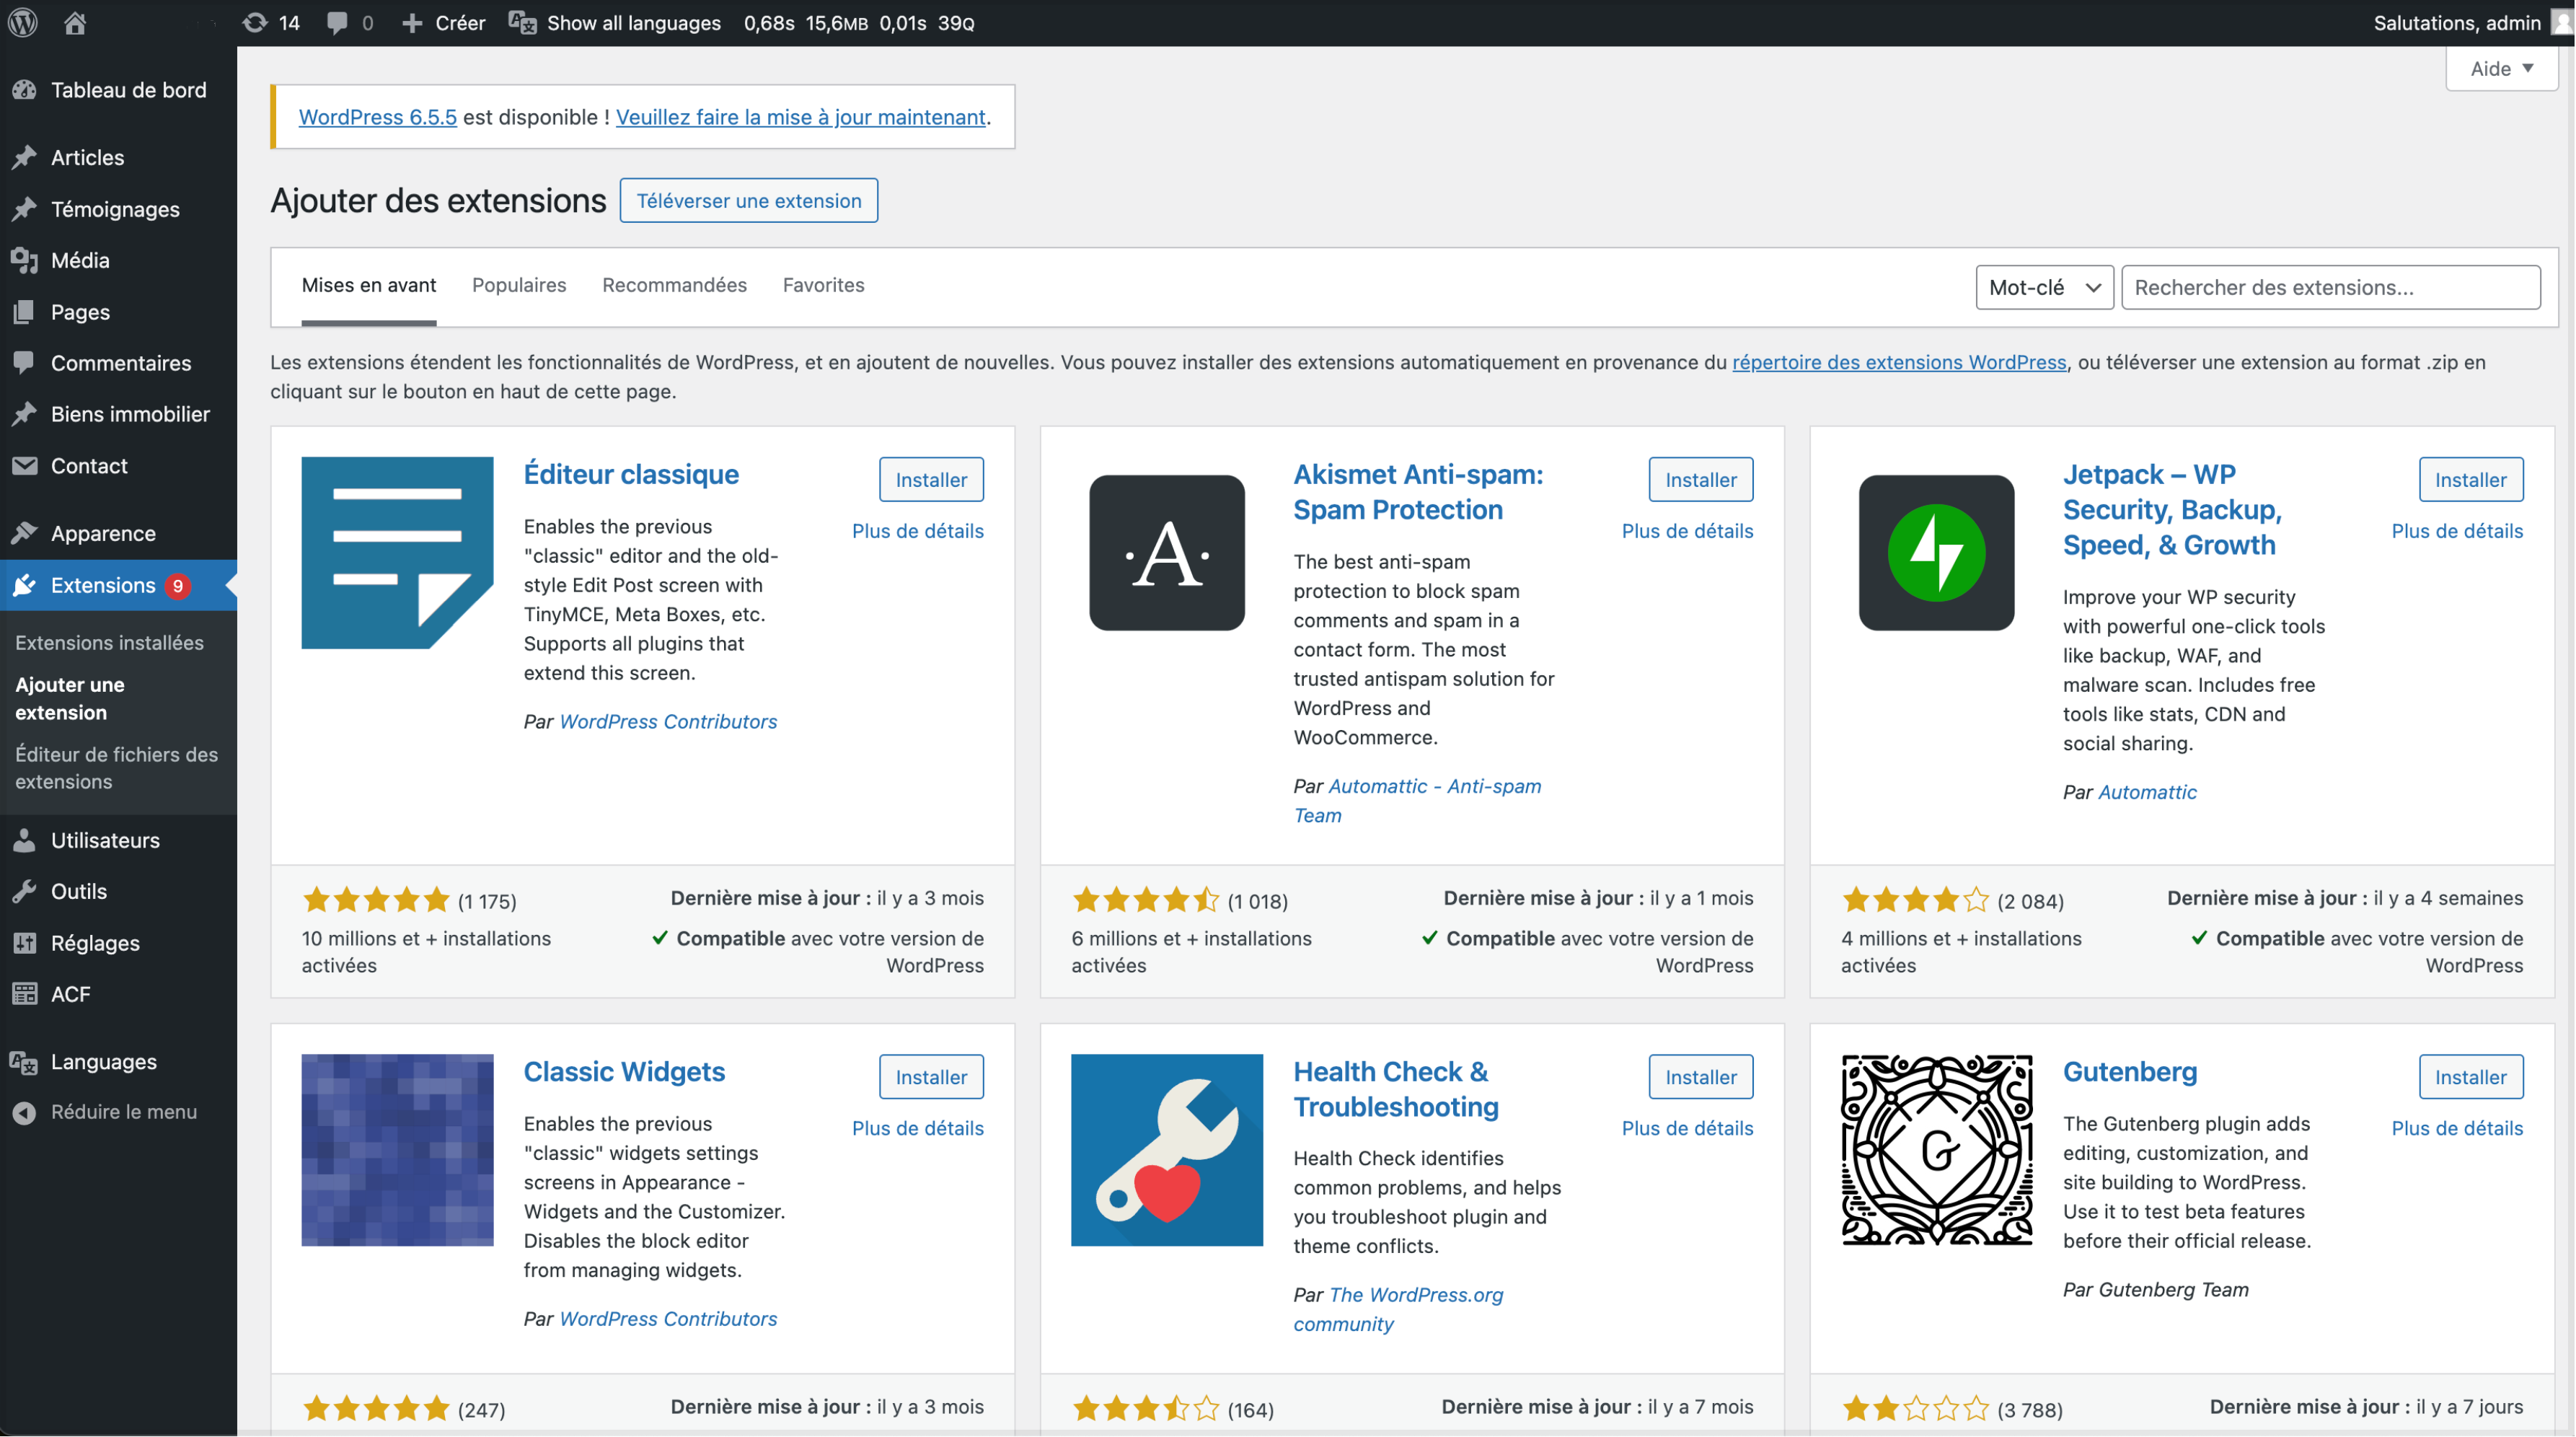Open the comments bubble icon in admin bar

337,22
